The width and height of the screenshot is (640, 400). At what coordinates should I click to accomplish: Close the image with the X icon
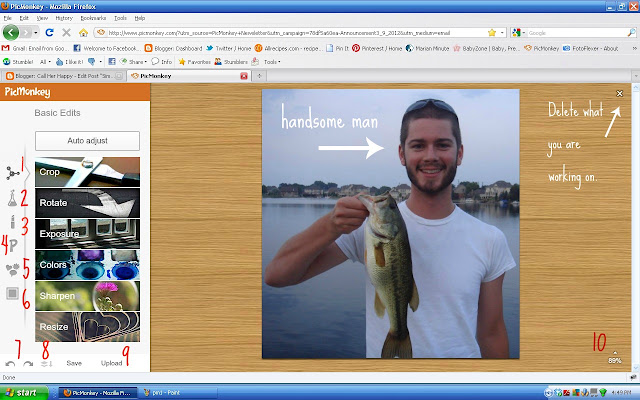[x=619, y=93]
